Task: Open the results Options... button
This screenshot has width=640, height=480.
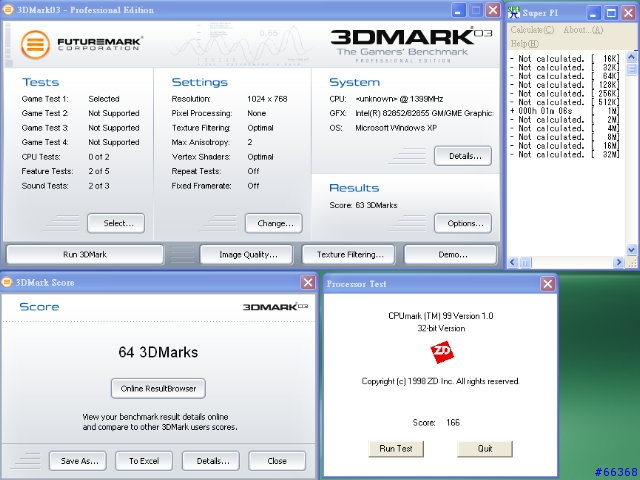Action: pos(463,223)
